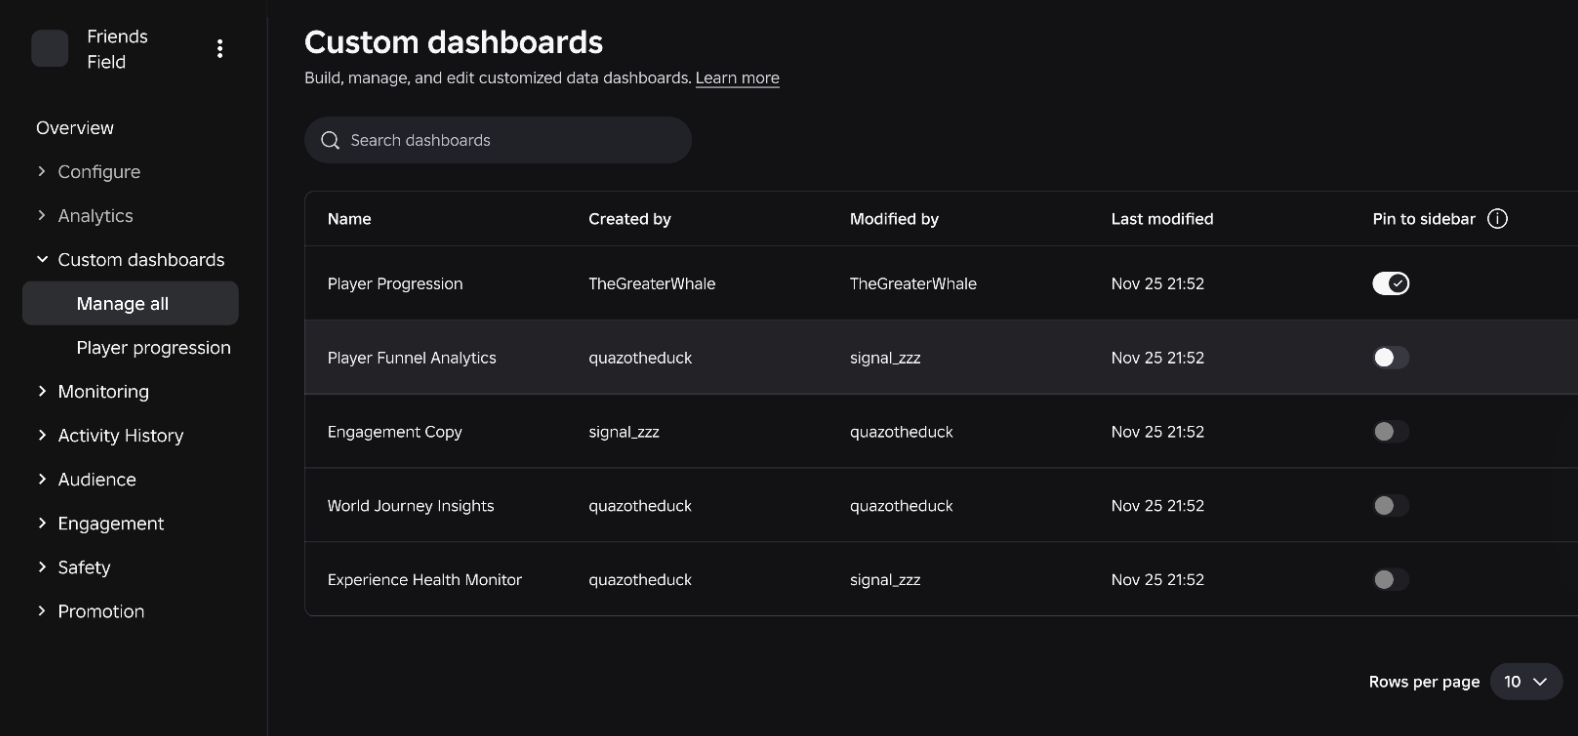Toggle pin for Engagement Copy

coord(1390,432)
